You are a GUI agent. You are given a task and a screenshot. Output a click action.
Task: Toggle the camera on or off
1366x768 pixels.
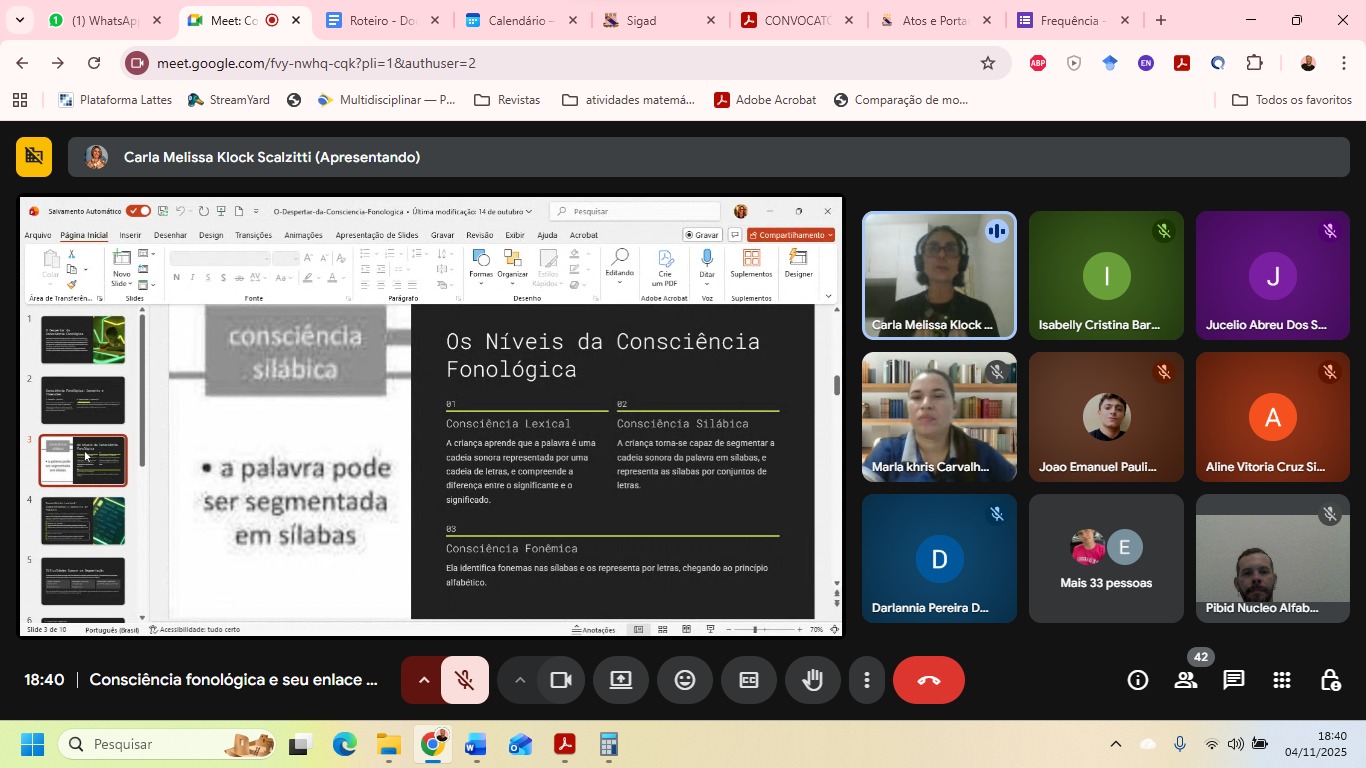point(561,681)
